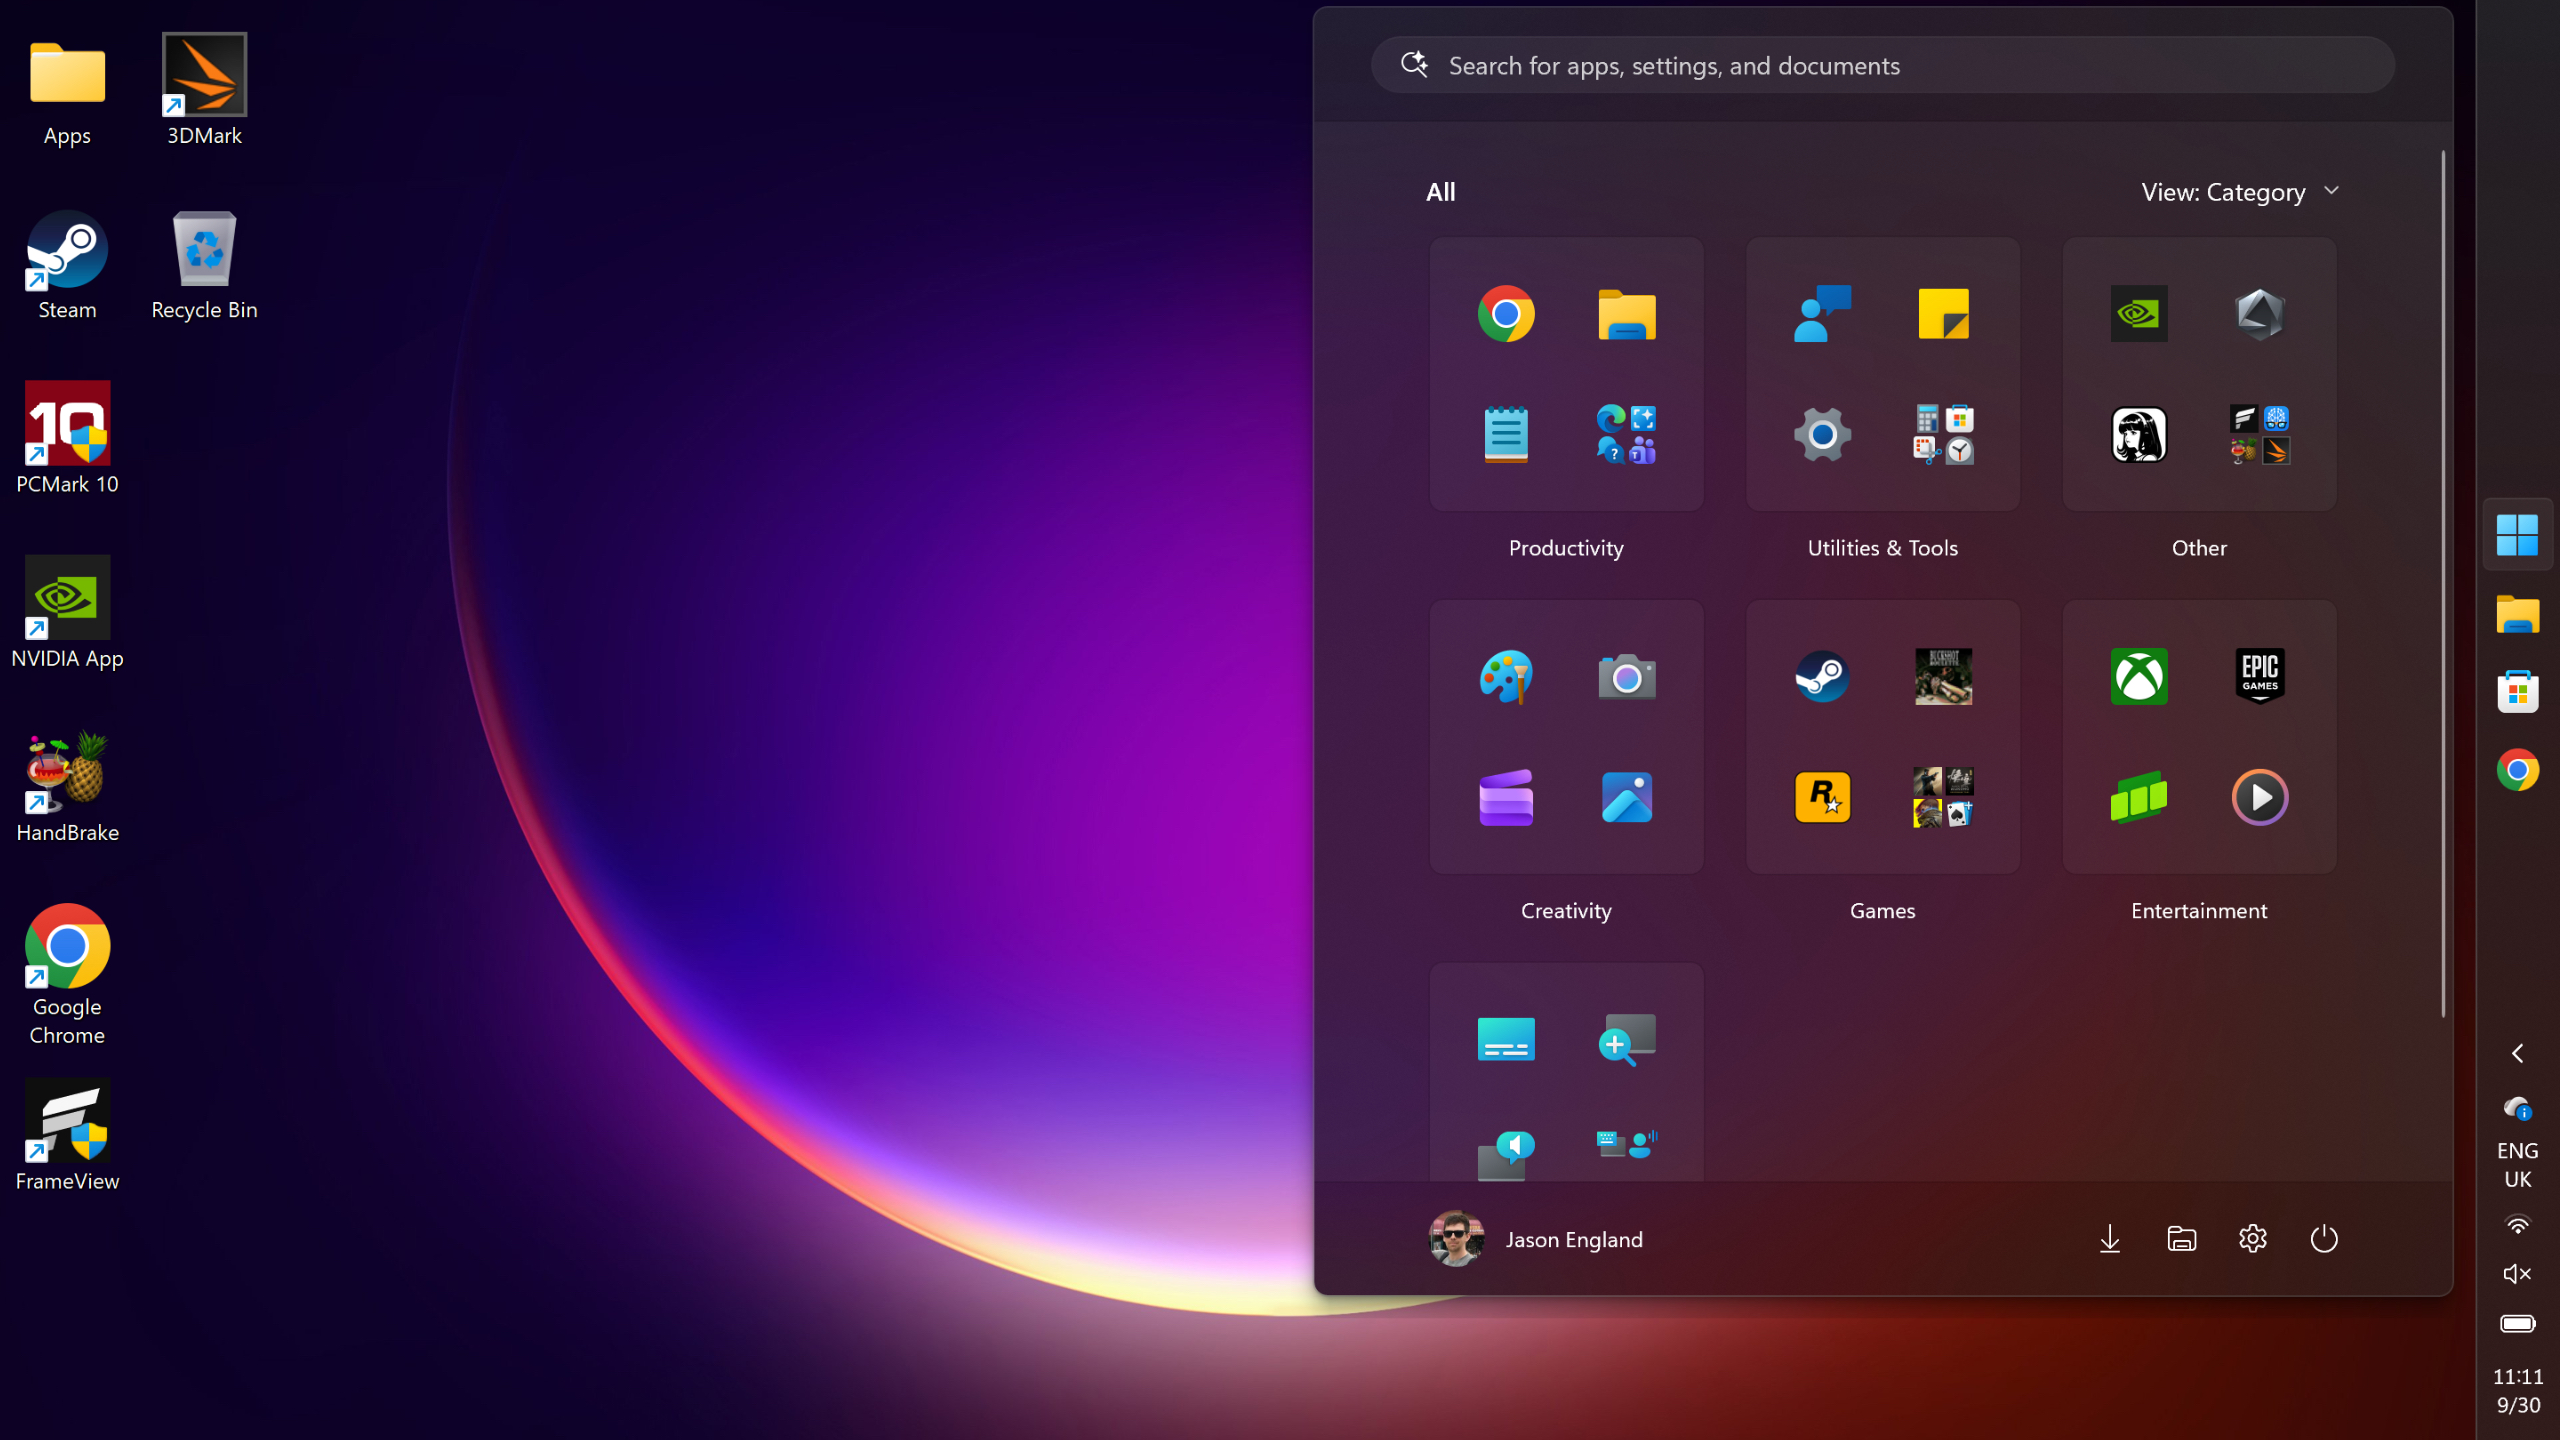2560x1440 pixels.
Task: Click the All heading in Start
Action: [1441, 192]
